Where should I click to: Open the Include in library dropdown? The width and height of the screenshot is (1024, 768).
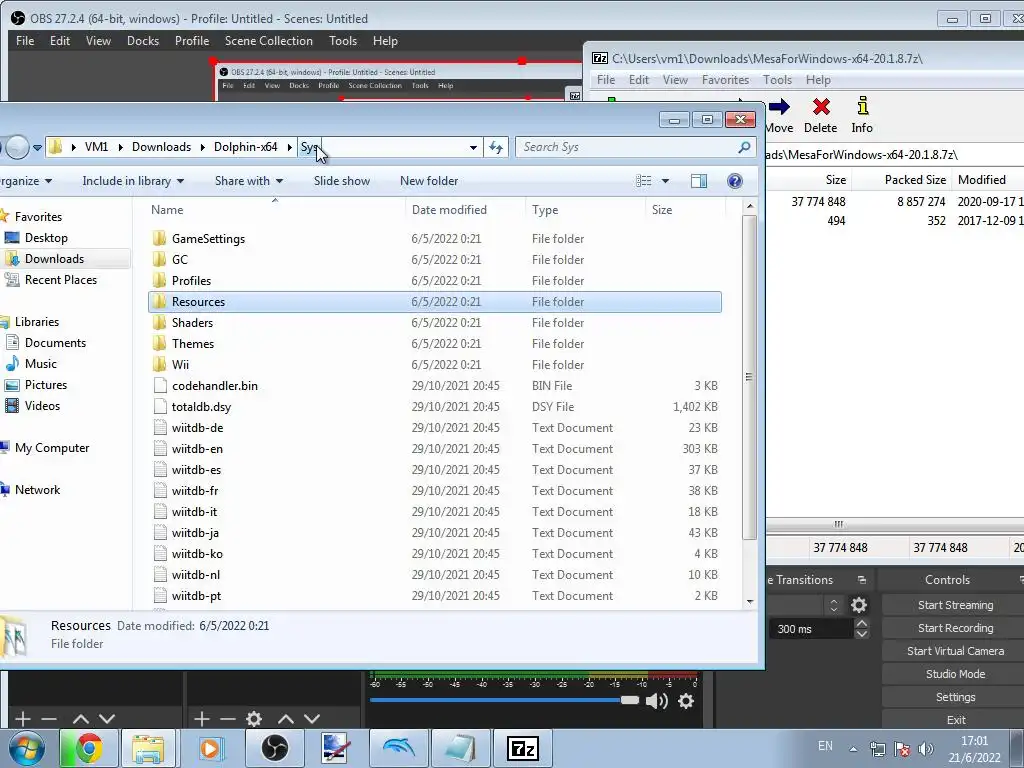pos(133,181)
